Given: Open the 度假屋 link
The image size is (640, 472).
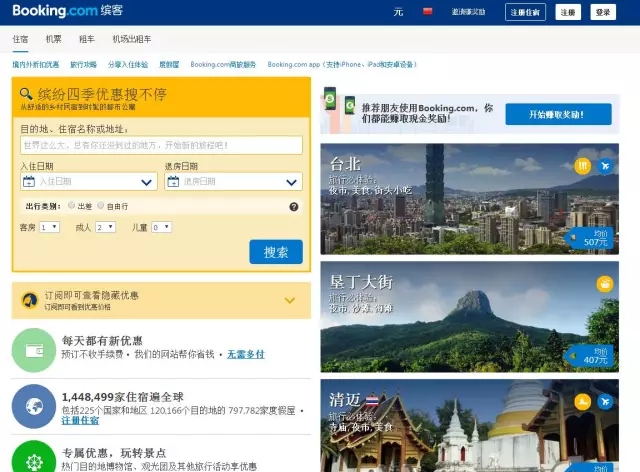Looking at the screenshot, I should [x=169, y=65].
